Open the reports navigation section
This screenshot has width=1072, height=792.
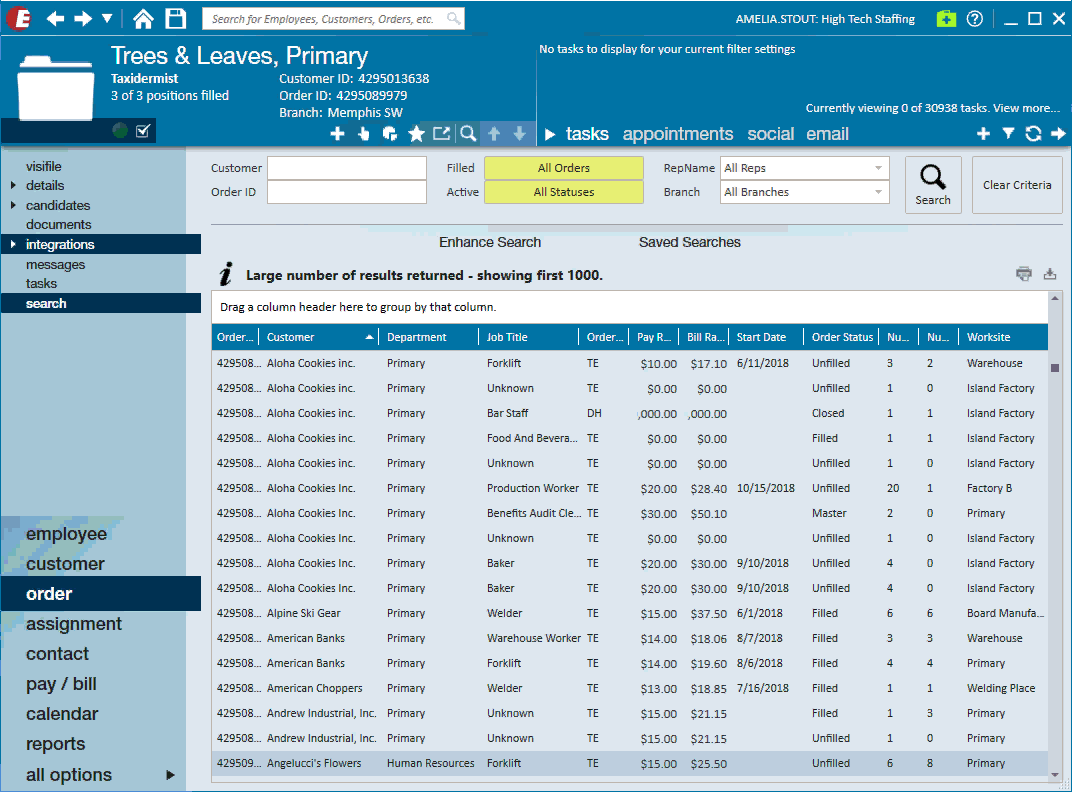click(55, 744)
